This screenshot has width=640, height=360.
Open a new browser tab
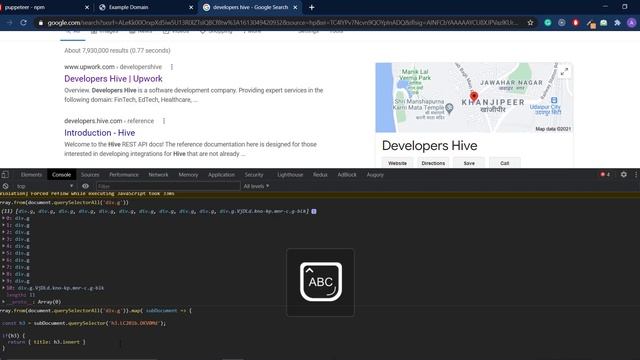click(x=311, y=7)
